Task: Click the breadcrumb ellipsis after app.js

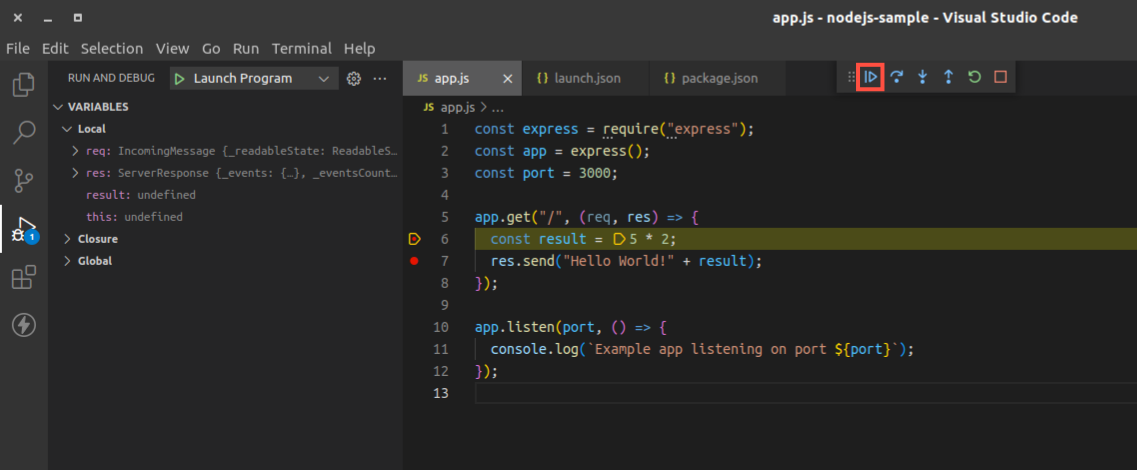Action: pos(497,107)
